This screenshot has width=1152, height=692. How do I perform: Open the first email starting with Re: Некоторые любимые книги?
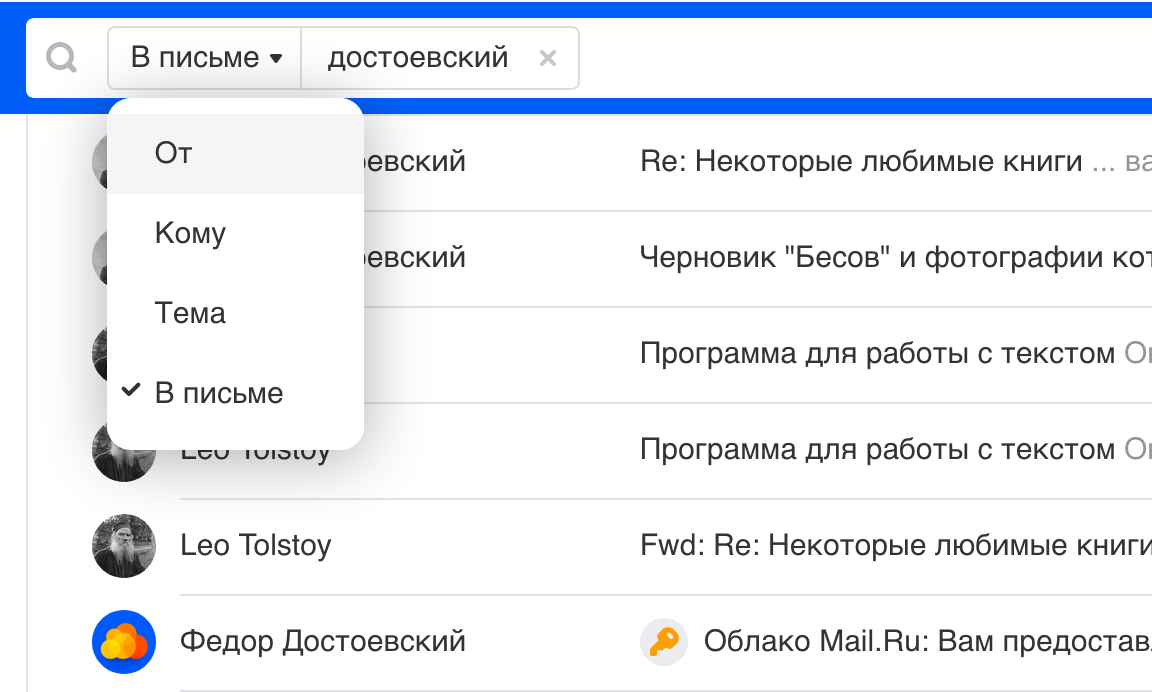point(860,161)
